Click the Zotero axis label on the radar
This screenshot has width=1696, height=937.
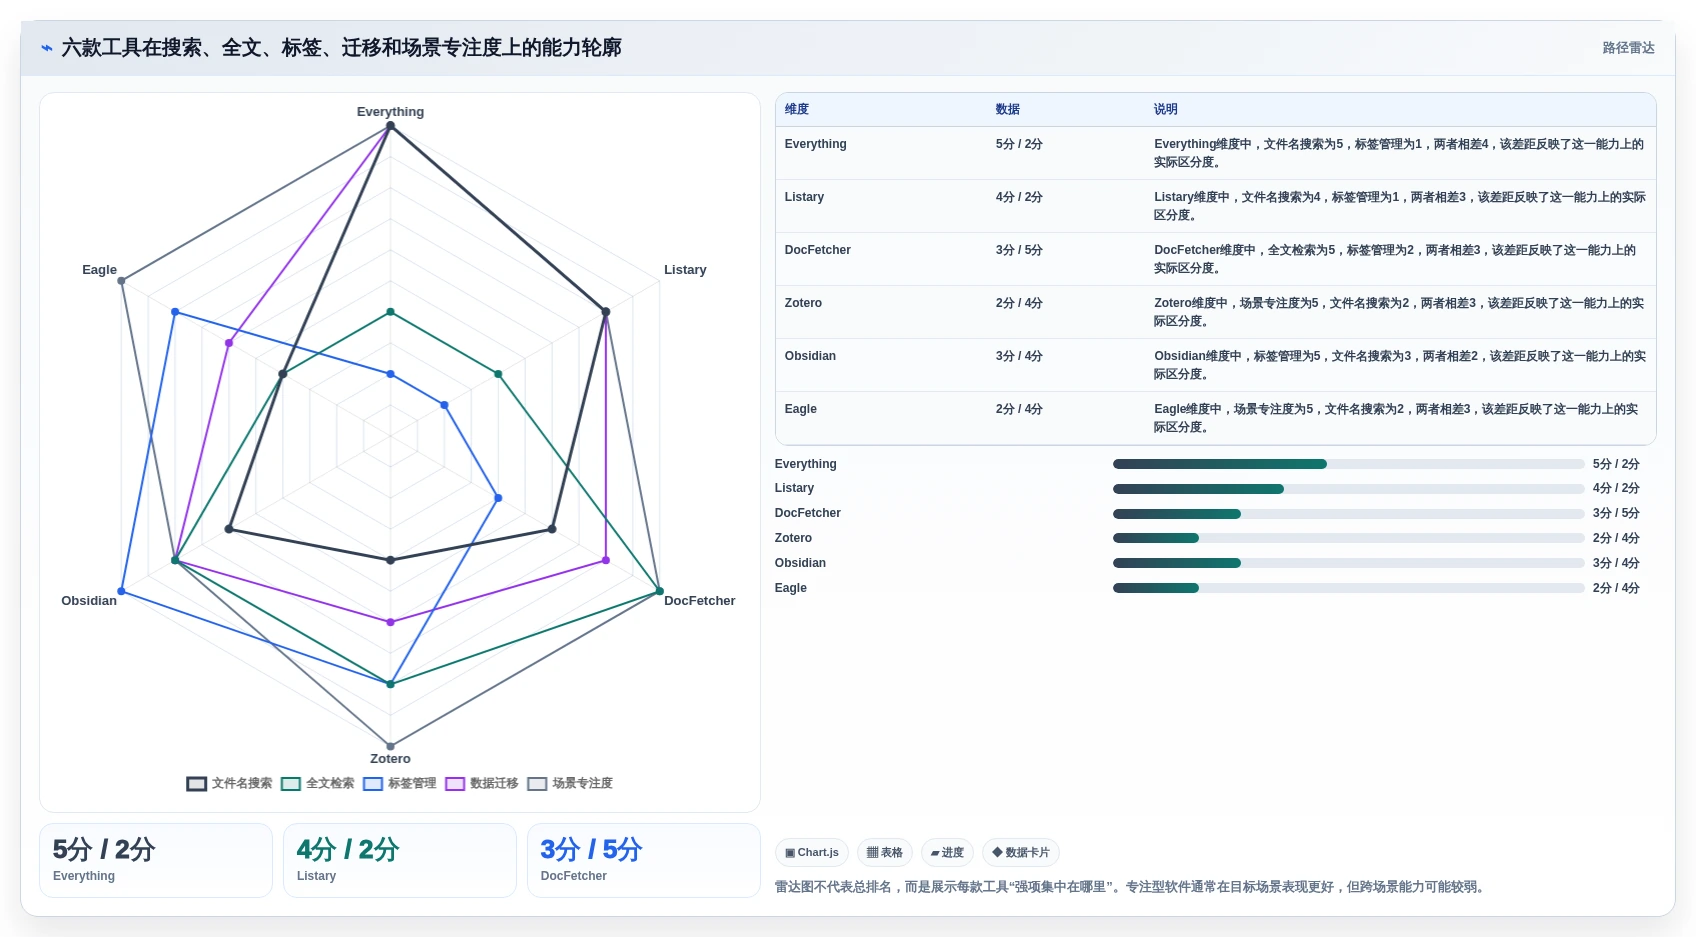tap(390, 759)
